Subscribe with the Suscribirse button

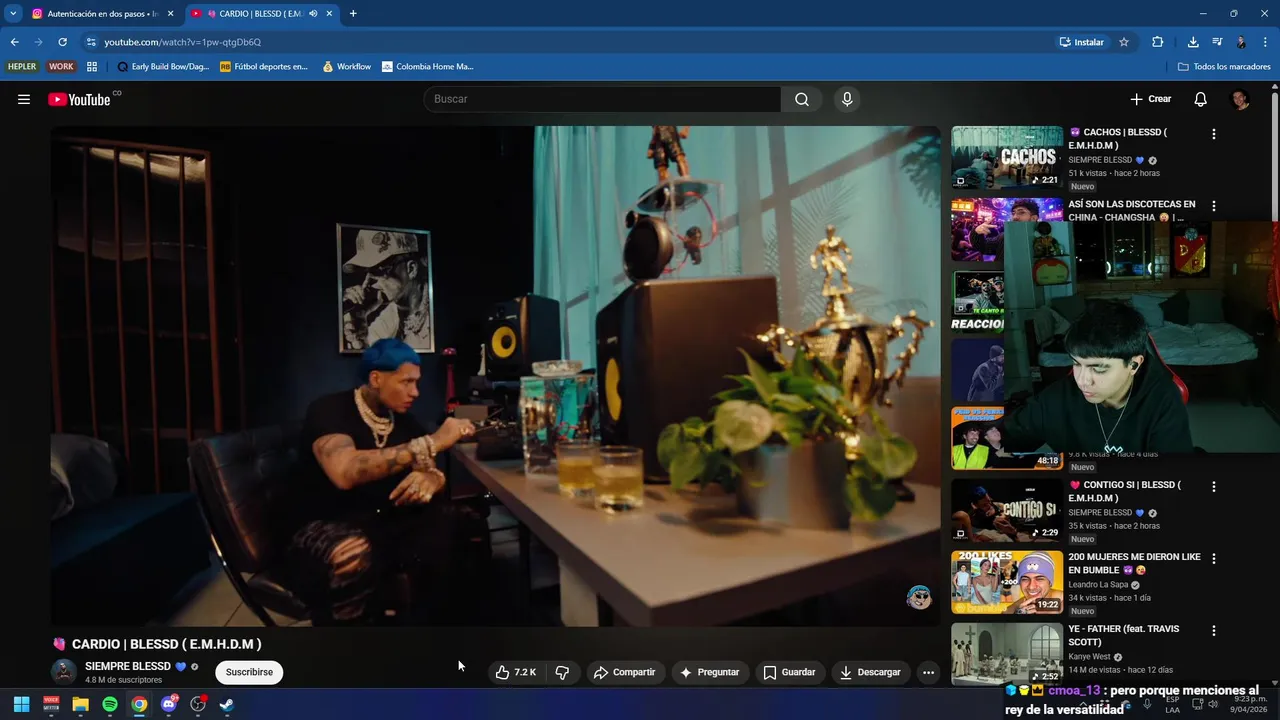pyautogui.click(x=249, y=672)
